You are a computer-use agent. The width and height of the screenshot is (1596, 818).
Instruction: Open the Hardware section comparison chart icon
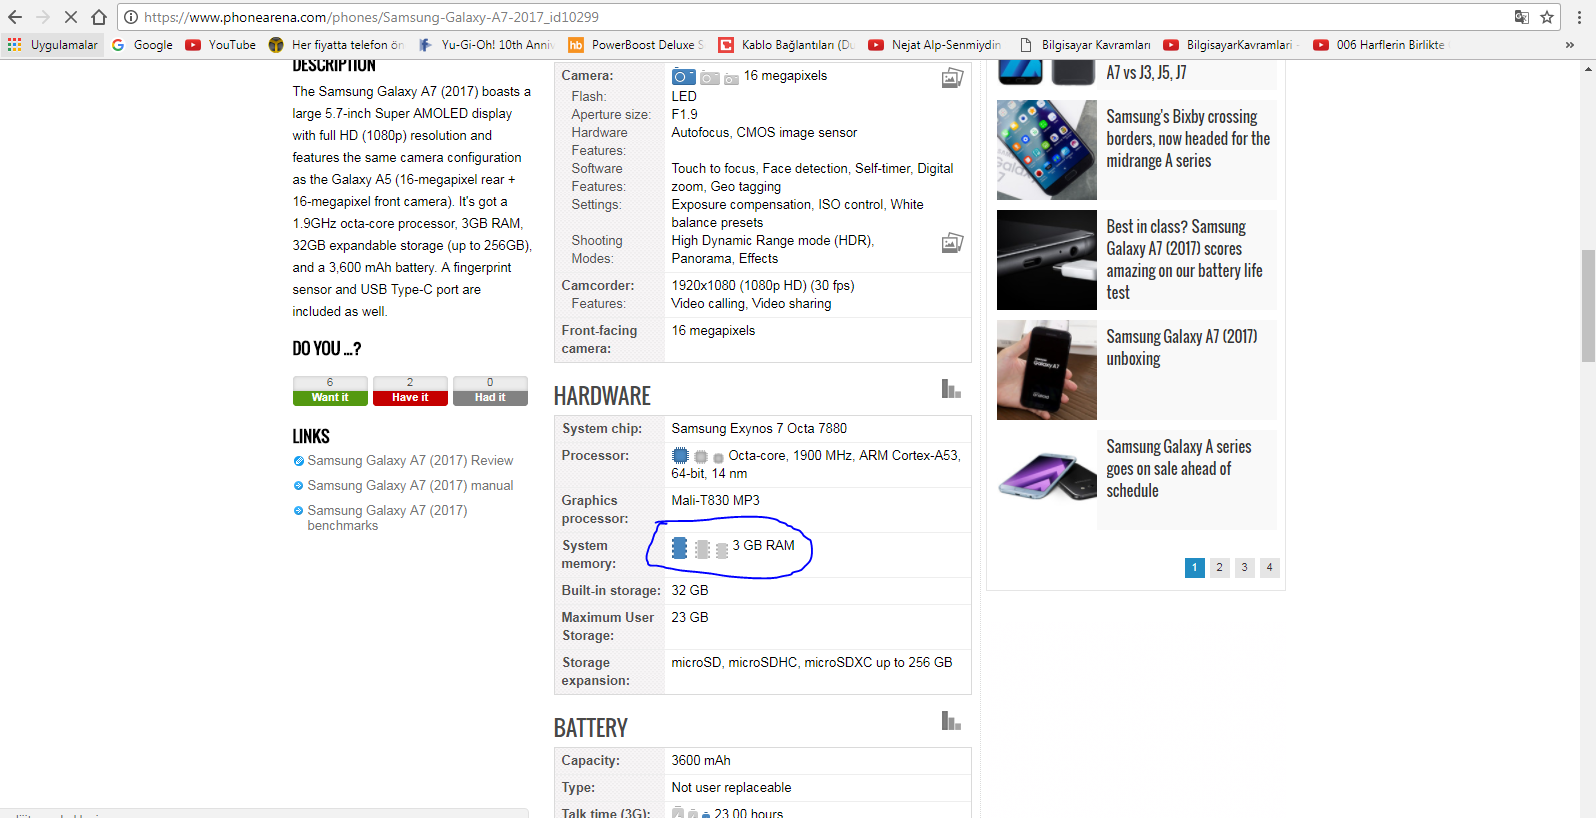click(951, 389)
